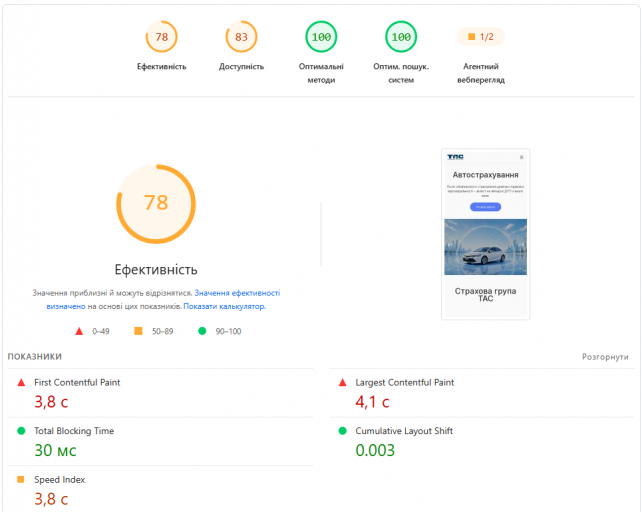
Task: Click the '0–49' legend range text
Action: pos(101,331)
